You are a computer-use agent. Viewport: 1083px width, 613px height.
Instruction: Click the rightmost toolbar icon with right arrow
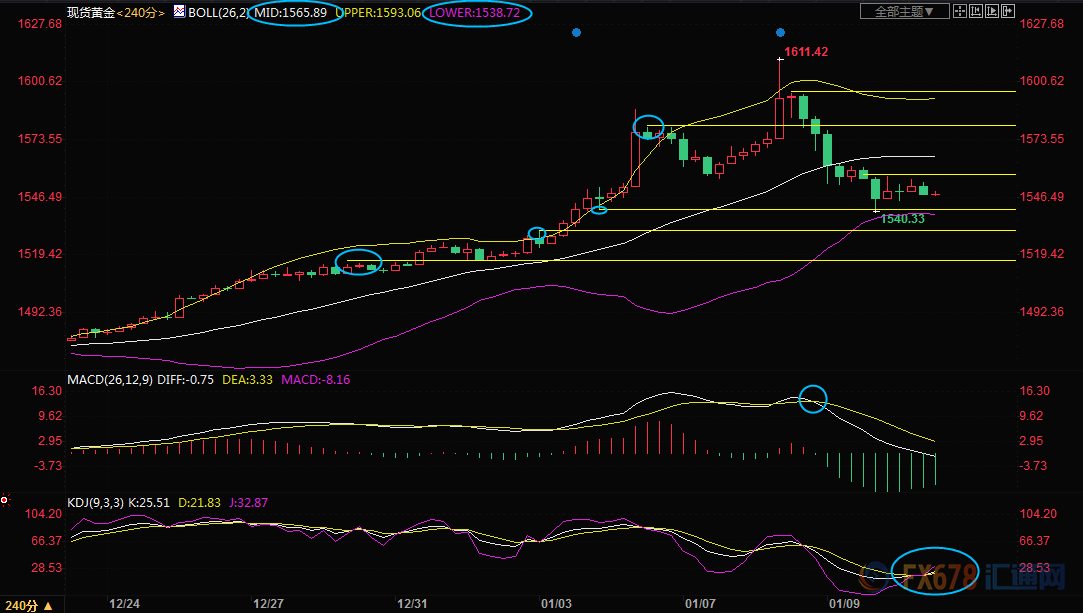pos(1006,12)
